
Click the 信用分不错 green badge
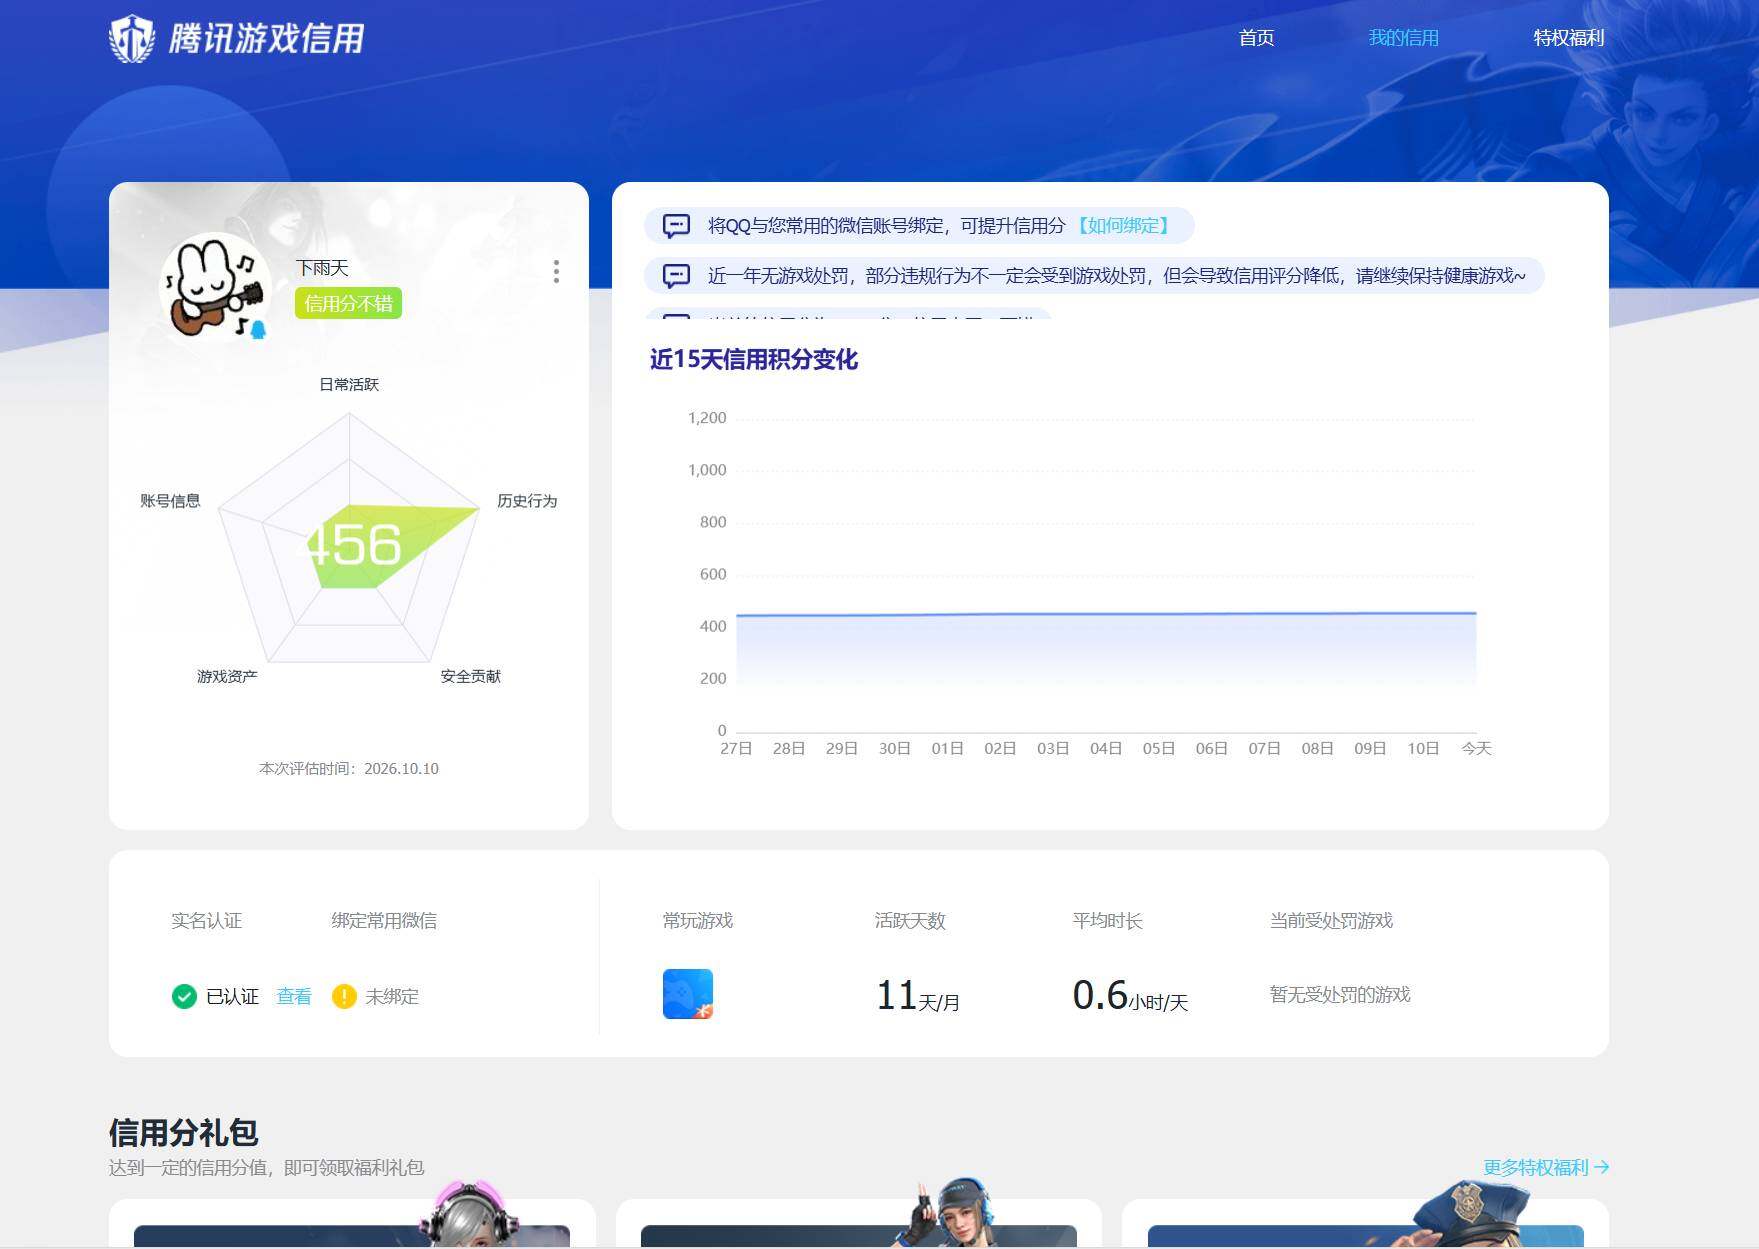coord(348,304)
